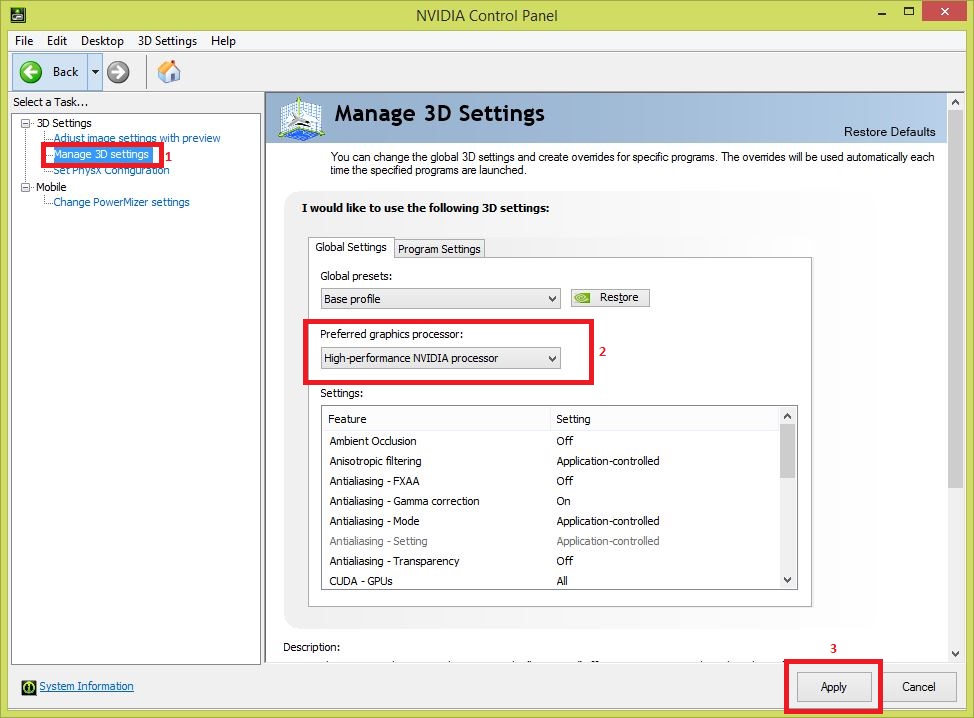Open the Desktop menu
The height and width of the screenshot is (718, 974).
[101, 41]
